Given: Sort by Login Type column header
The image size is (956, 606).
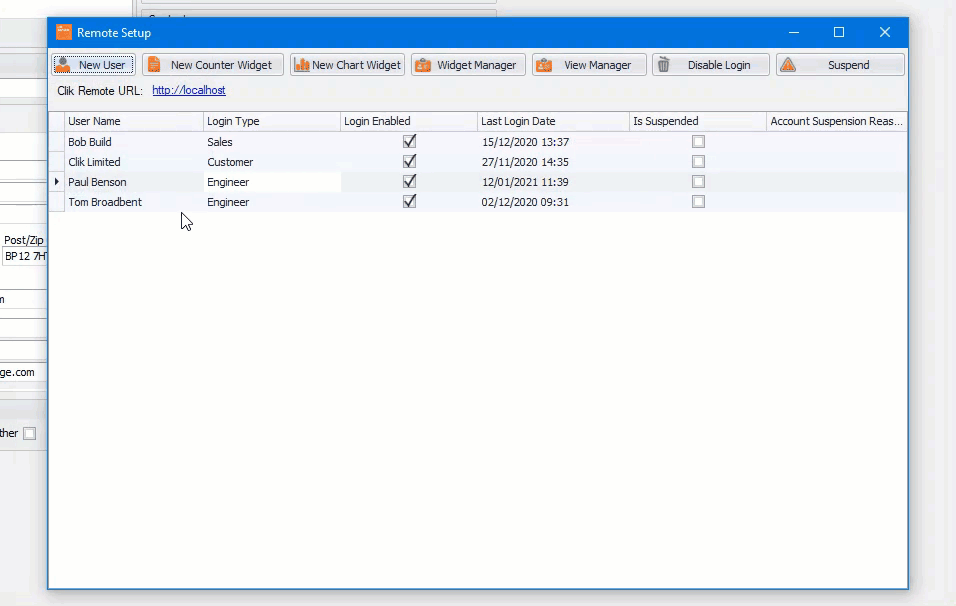Looking at the screenshot, I should point(272,121).
